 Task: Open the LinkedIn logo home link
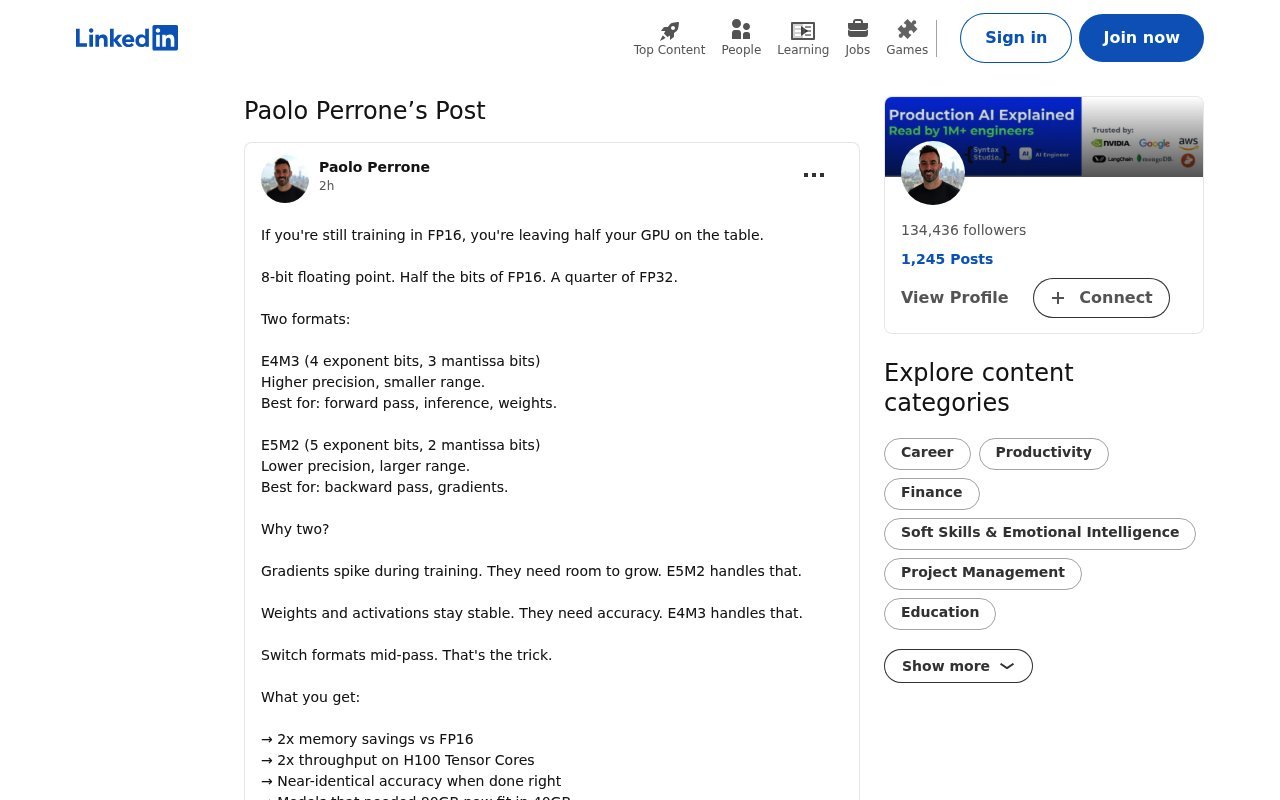[127, 38]
